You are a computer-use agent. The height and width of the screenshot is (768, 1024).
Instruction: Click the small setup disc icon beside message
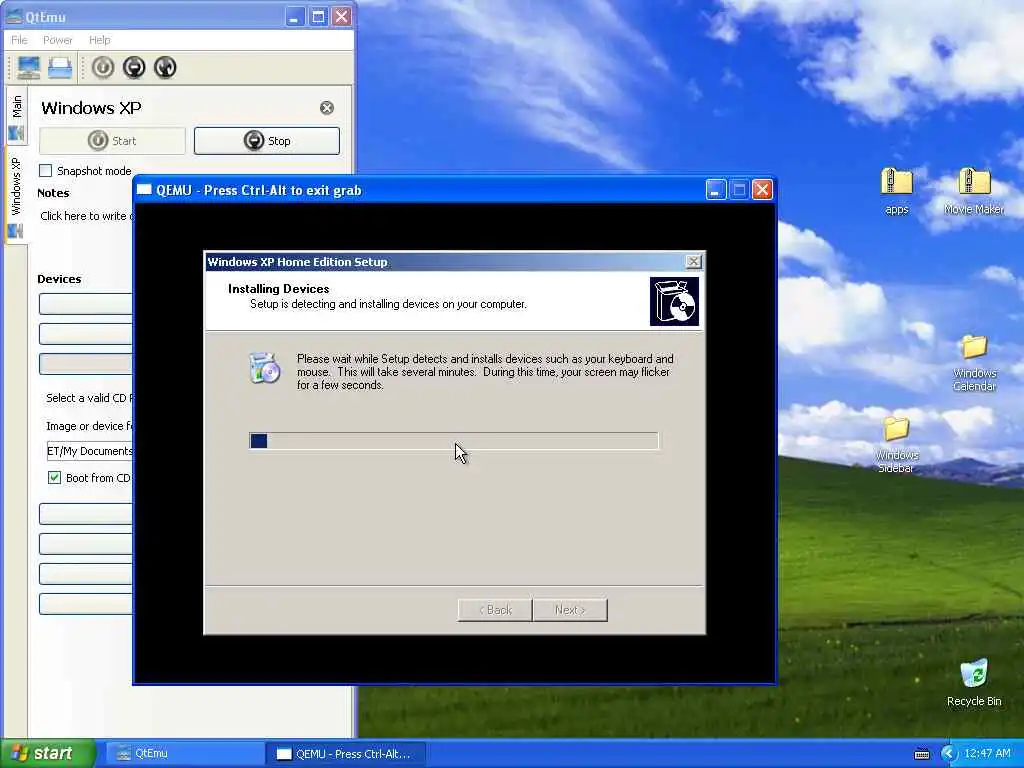point(264,368)
